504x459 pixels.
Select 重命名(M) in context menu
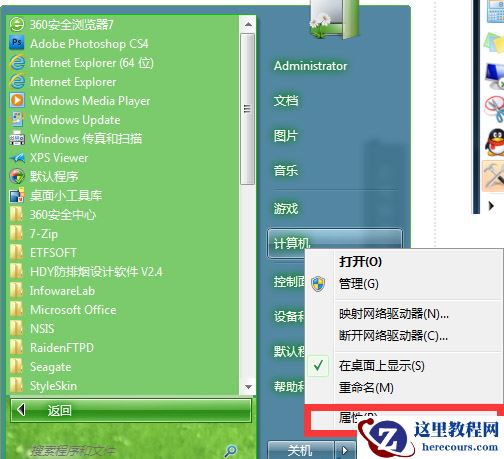[366, 388]
